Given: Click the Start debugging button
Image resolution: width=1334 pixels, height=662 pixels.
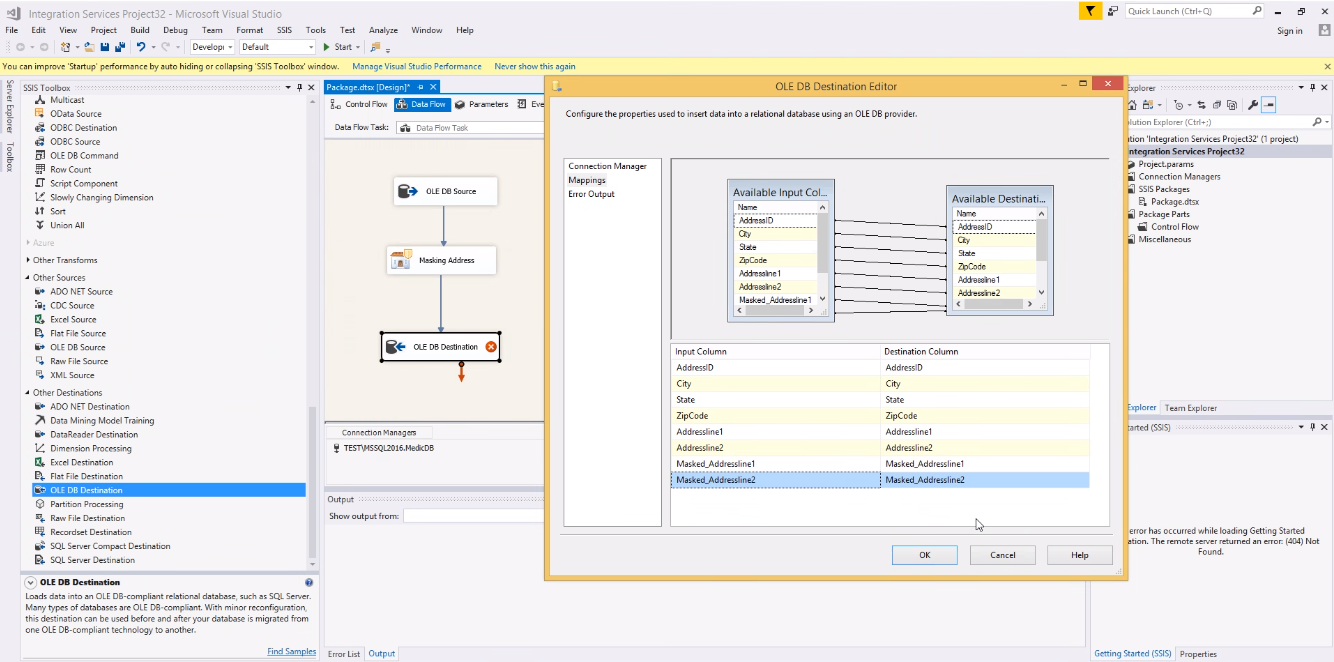Looking at the screenshot, I should pos(339,47).
